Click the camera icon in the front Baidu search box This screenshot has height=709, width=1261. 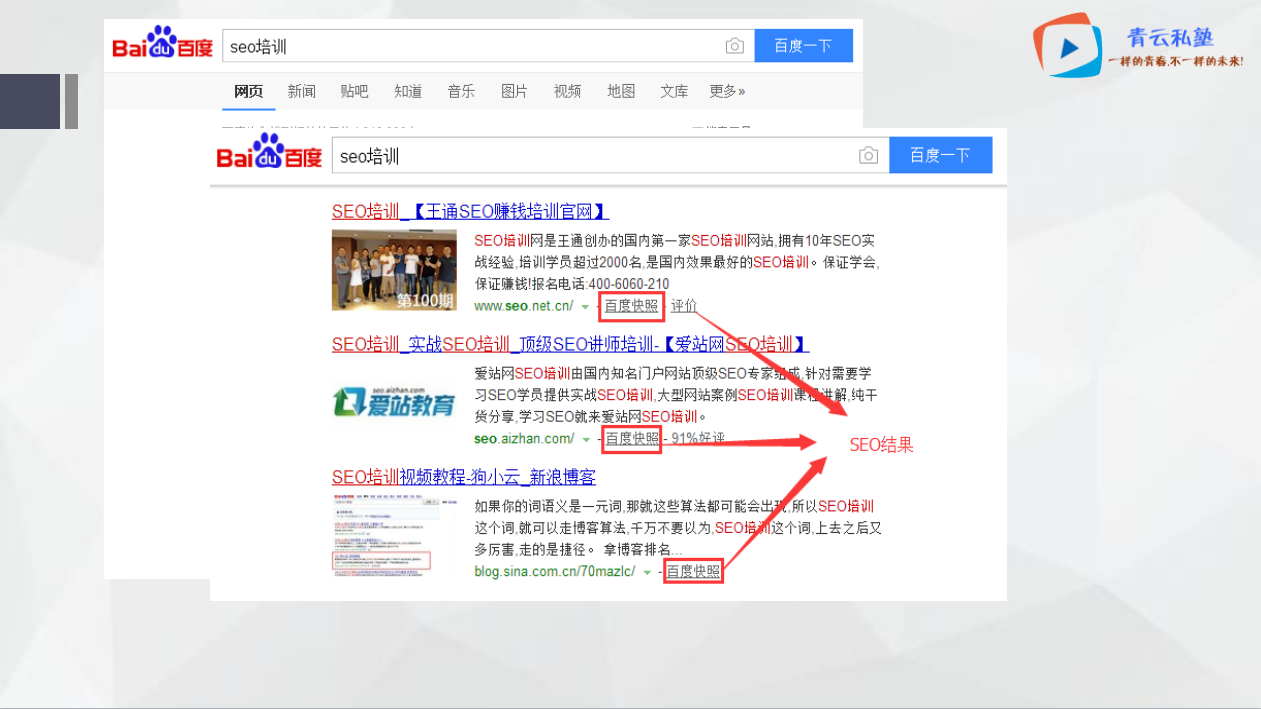(869, 156)
